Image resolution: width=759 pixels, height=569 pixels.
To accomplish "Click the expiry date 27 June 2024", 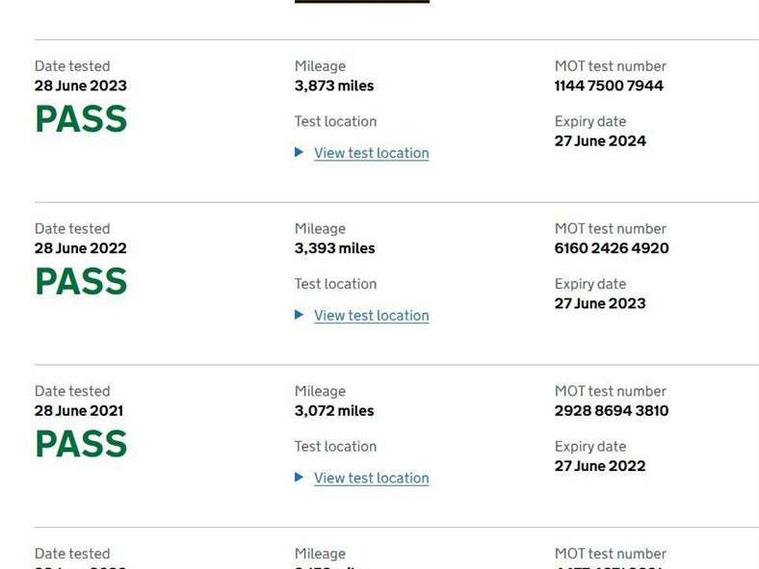I will click(600, 141).
